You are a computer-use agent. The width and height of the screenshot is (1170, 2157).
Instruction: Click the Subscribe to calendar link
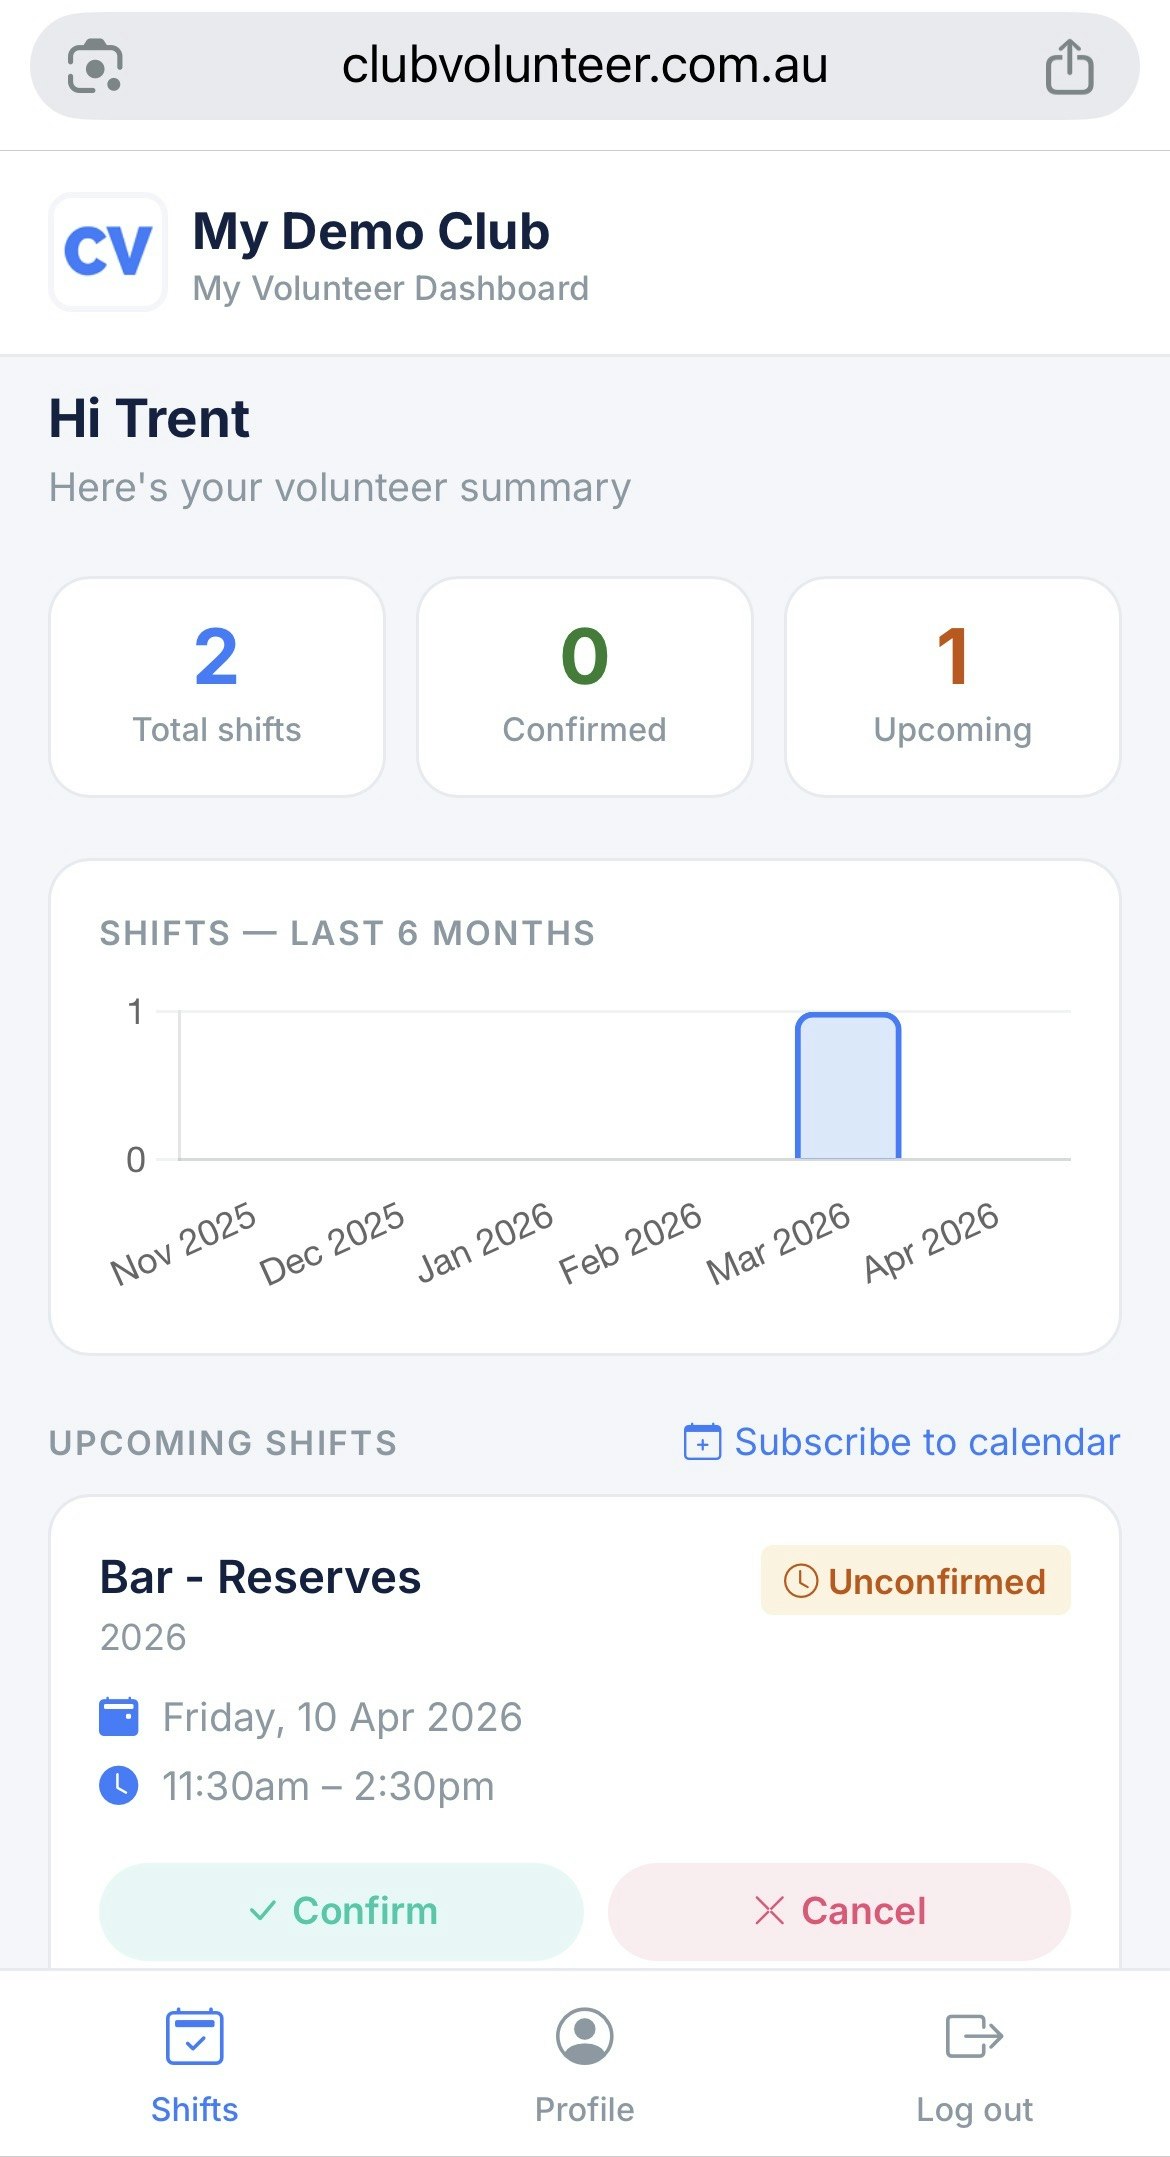(927, 1442)
